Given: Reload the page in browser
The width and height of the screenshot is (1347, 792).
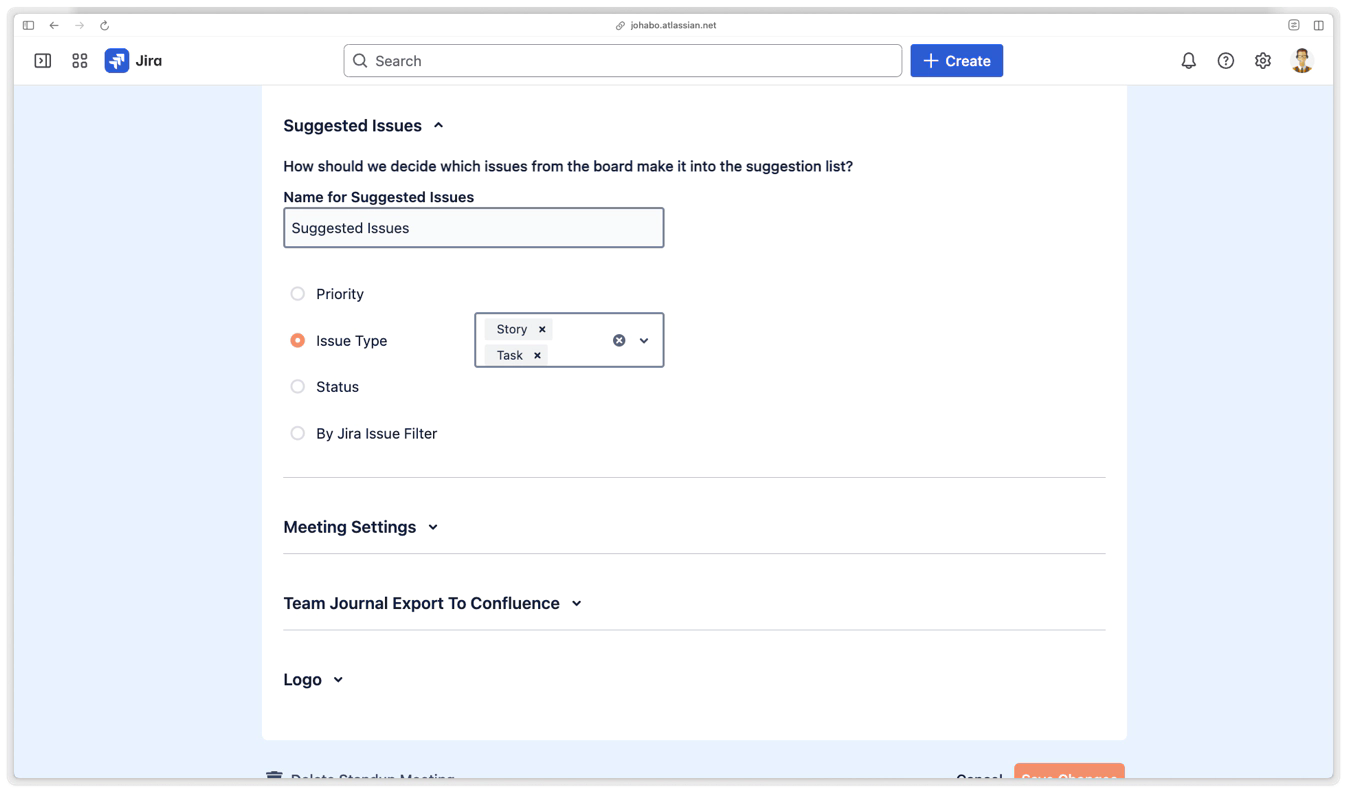Looking at the screenshot, I should pyautogui.click(x=104, y=25).
